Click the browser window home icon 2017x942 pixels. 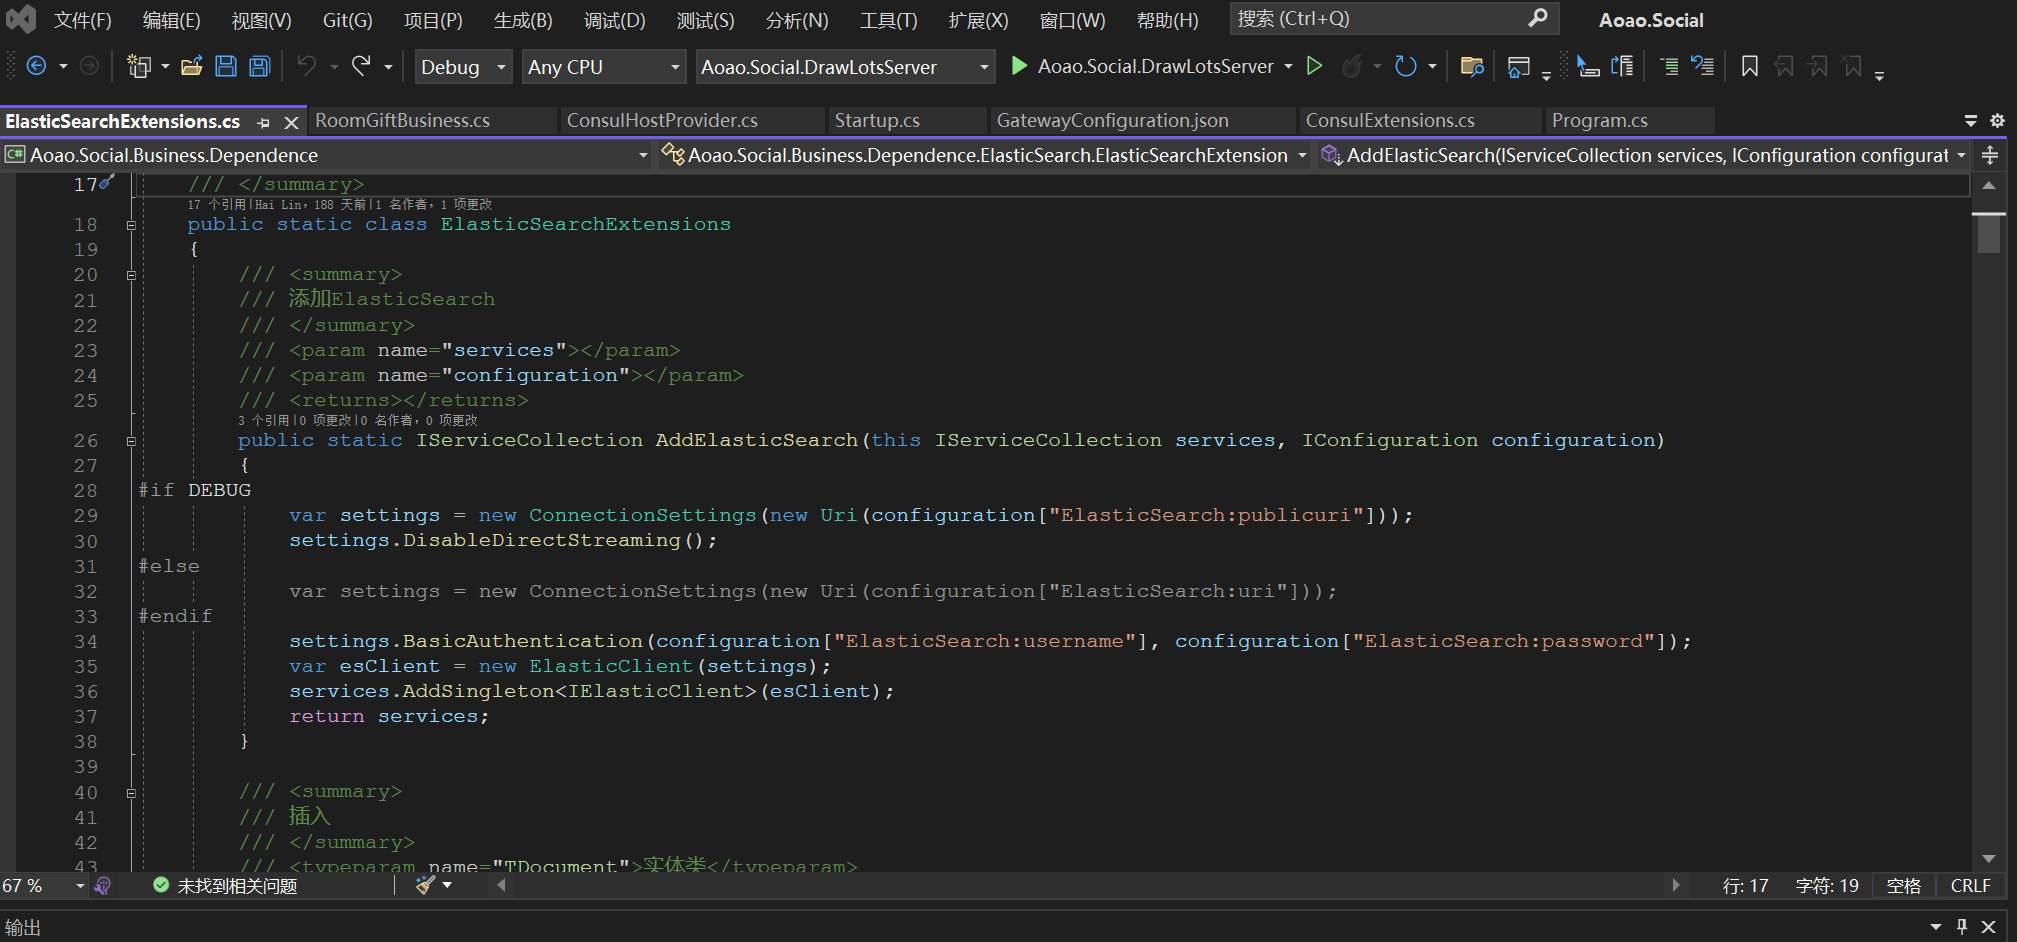point(1518,67)
